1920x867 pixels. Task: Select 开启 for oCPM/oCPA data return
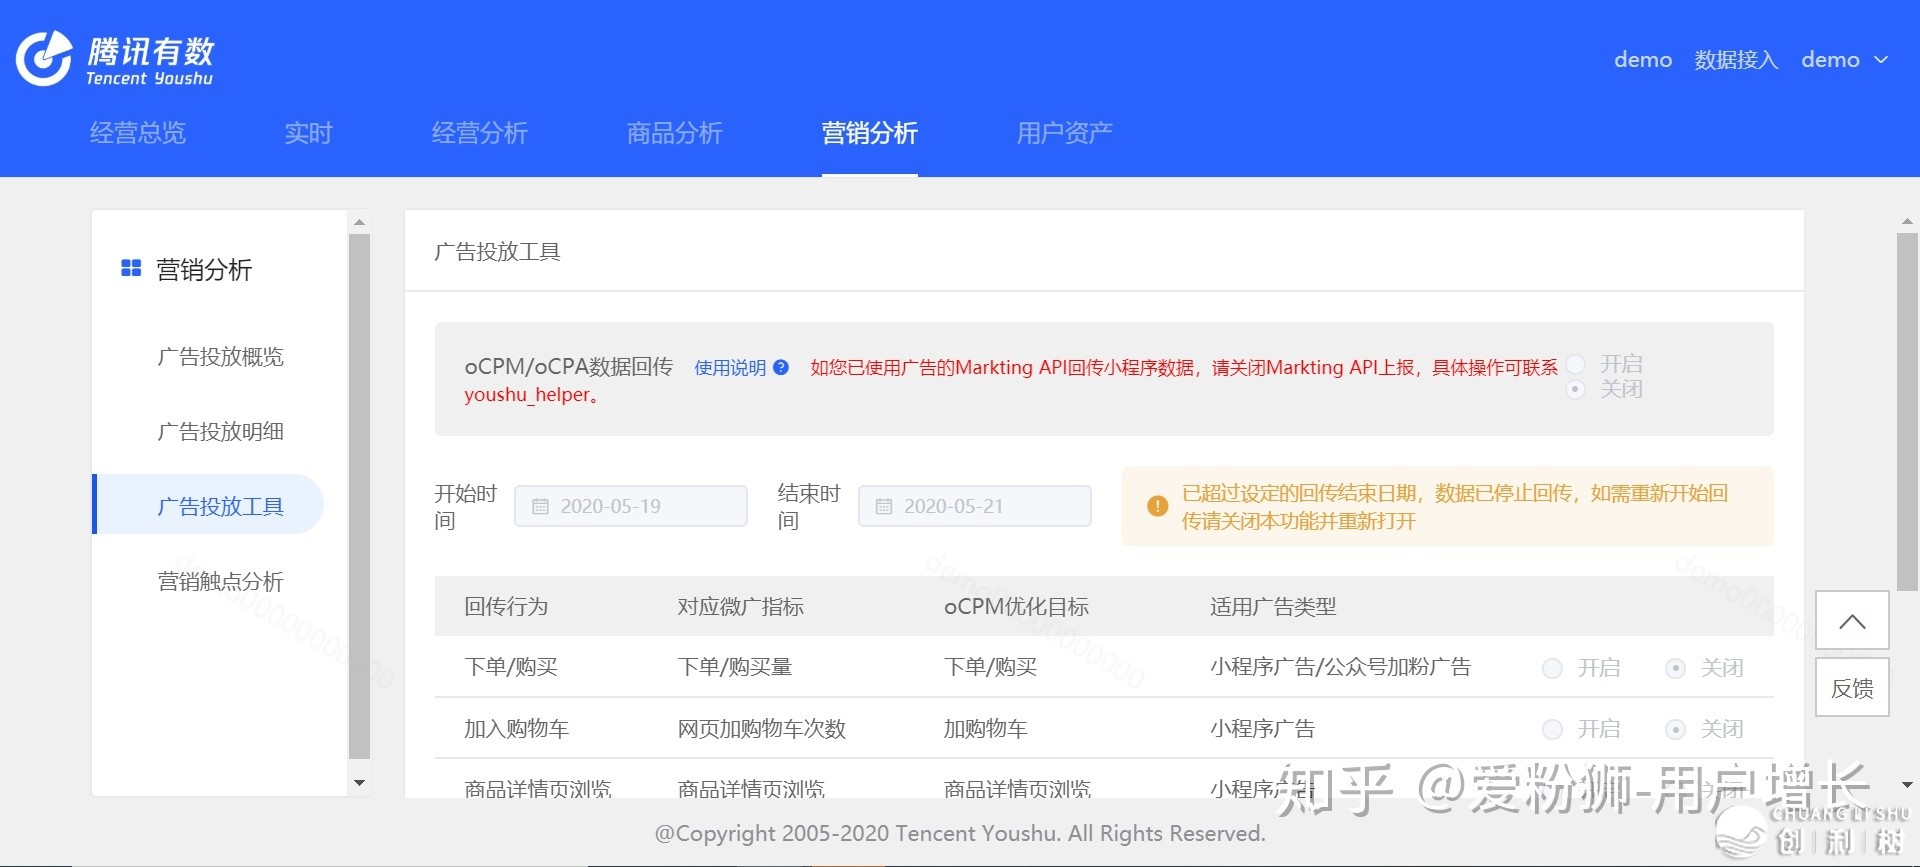click(1576, 364)
